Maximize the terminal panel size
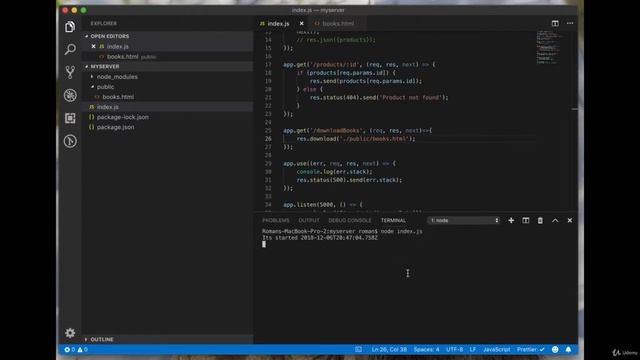The width and height of the screenshot is (640, 360). 555,220
